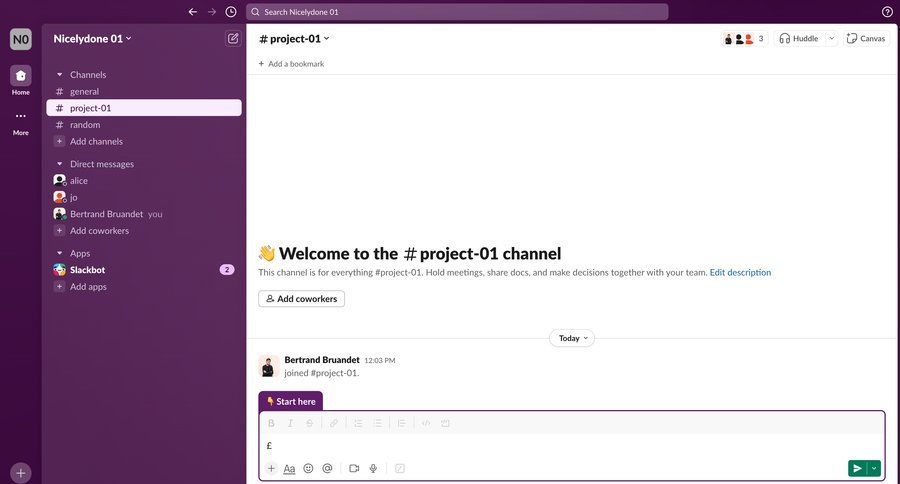Click the Edit description link
900x484 pixels.
[740, 272]
